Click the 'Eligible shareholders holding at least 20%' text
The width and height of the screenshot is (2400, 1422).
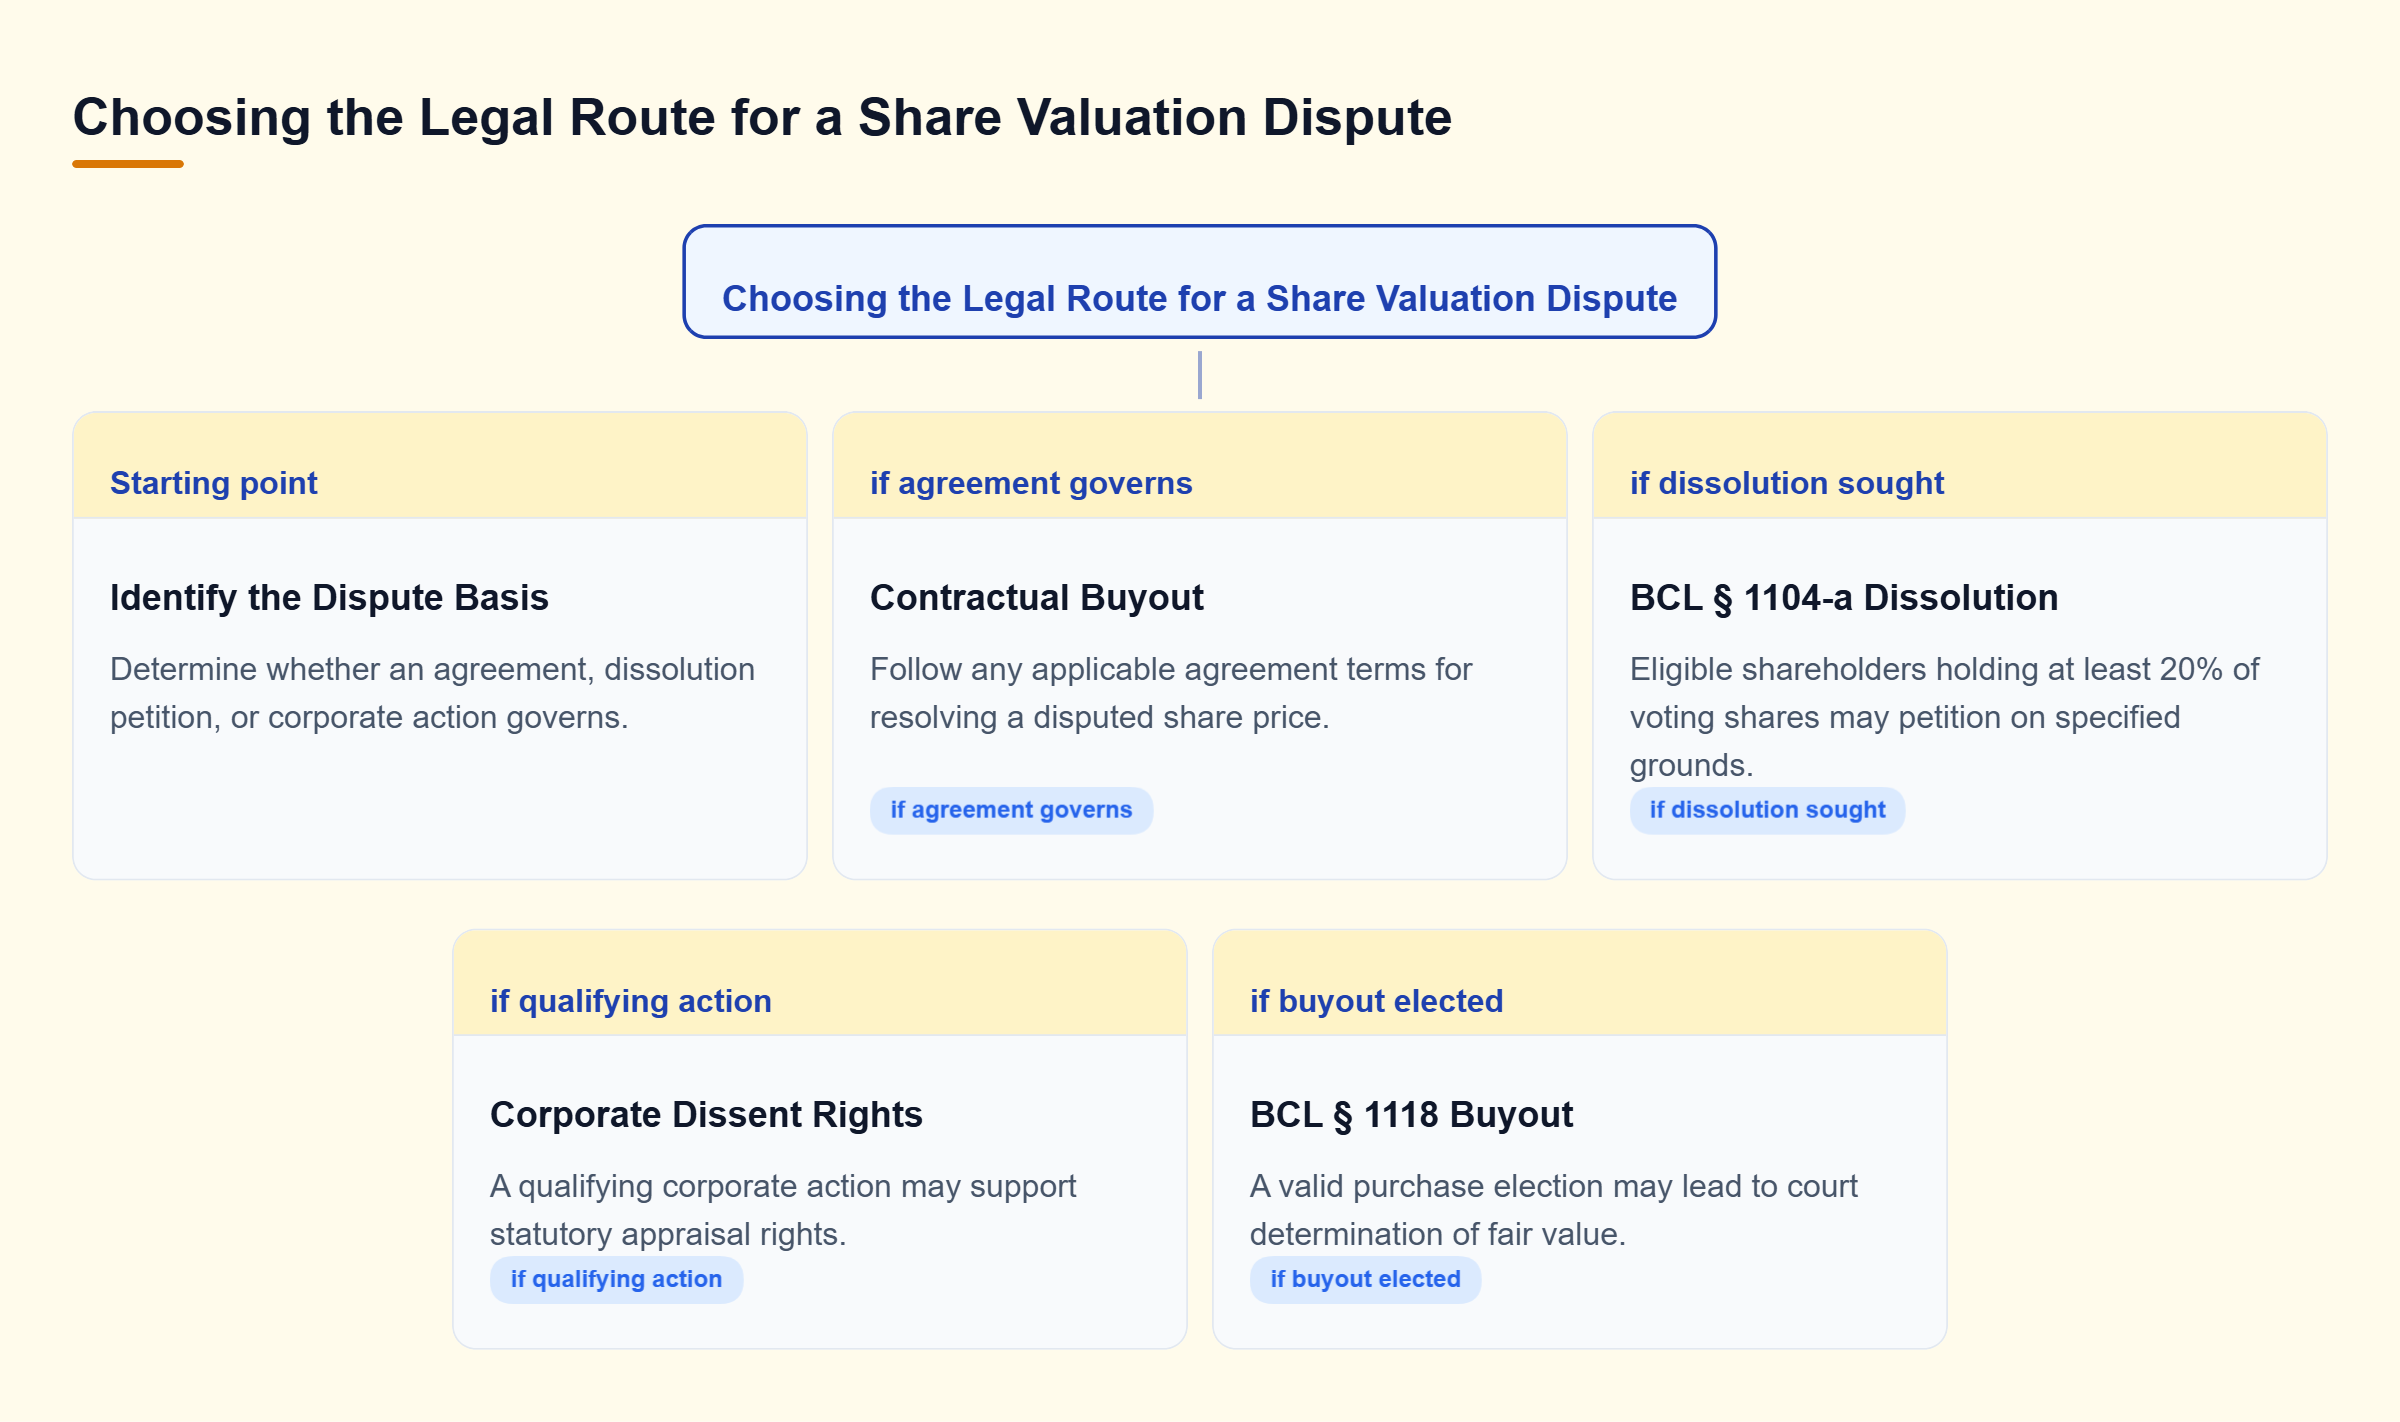[x=1944, y=717]
